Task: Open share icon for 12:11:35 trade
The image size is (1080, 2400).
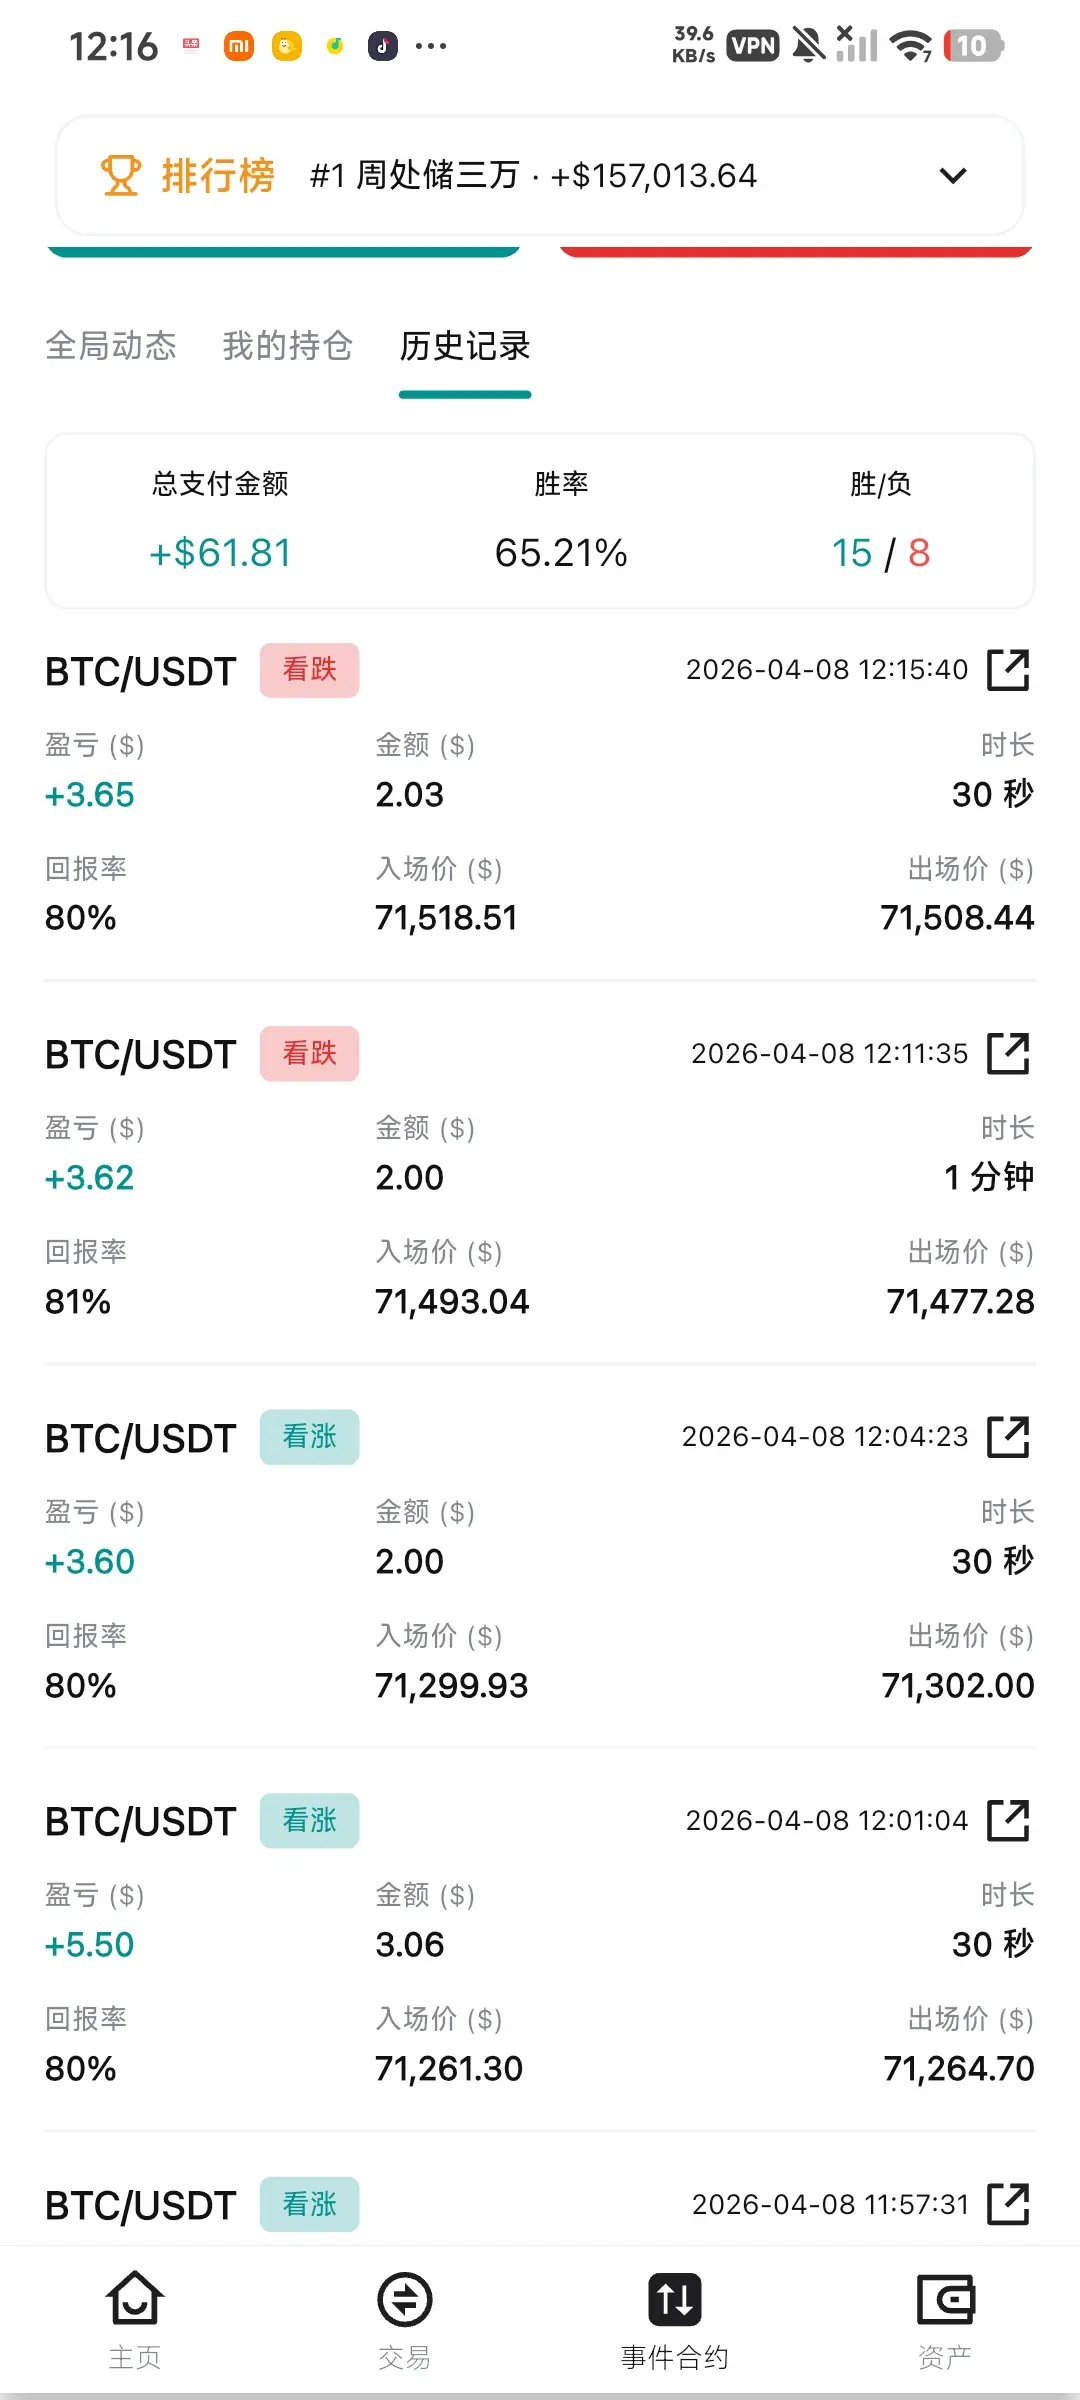Action: (x=1008, y=1053)
